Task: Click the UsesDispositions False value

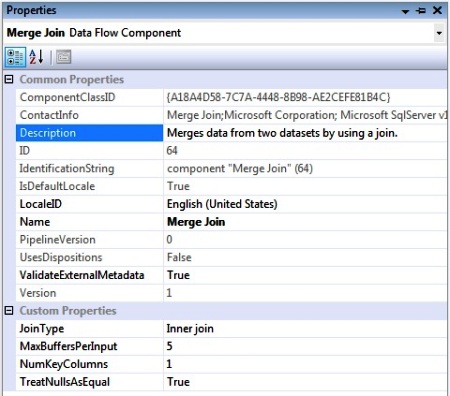Action: pyautogui.click(x=179, y=257)
